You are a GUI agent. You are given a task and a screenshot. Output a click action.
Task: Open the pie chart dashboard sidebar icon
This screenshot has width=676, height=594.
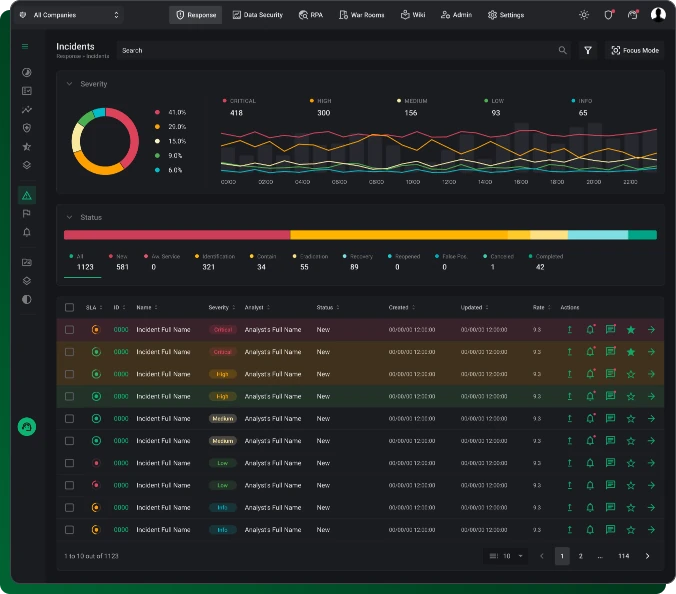pos(27,72)
